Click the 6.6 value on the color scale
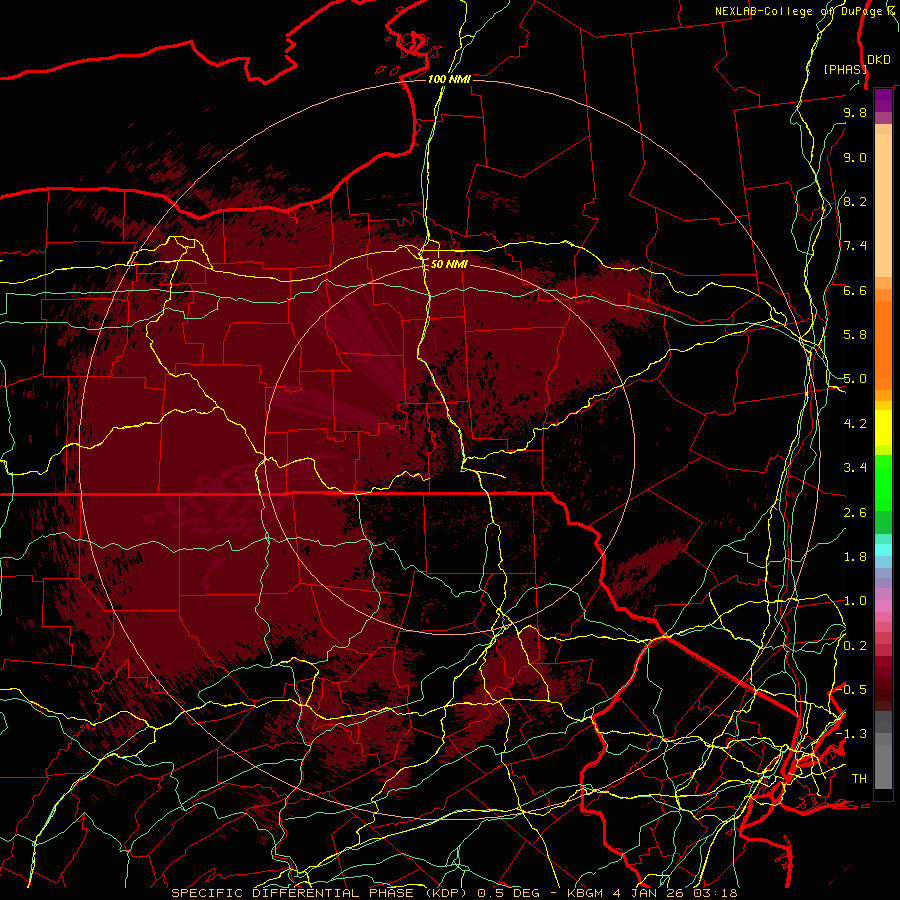This screenshot has height=900, width=900. 855,290
